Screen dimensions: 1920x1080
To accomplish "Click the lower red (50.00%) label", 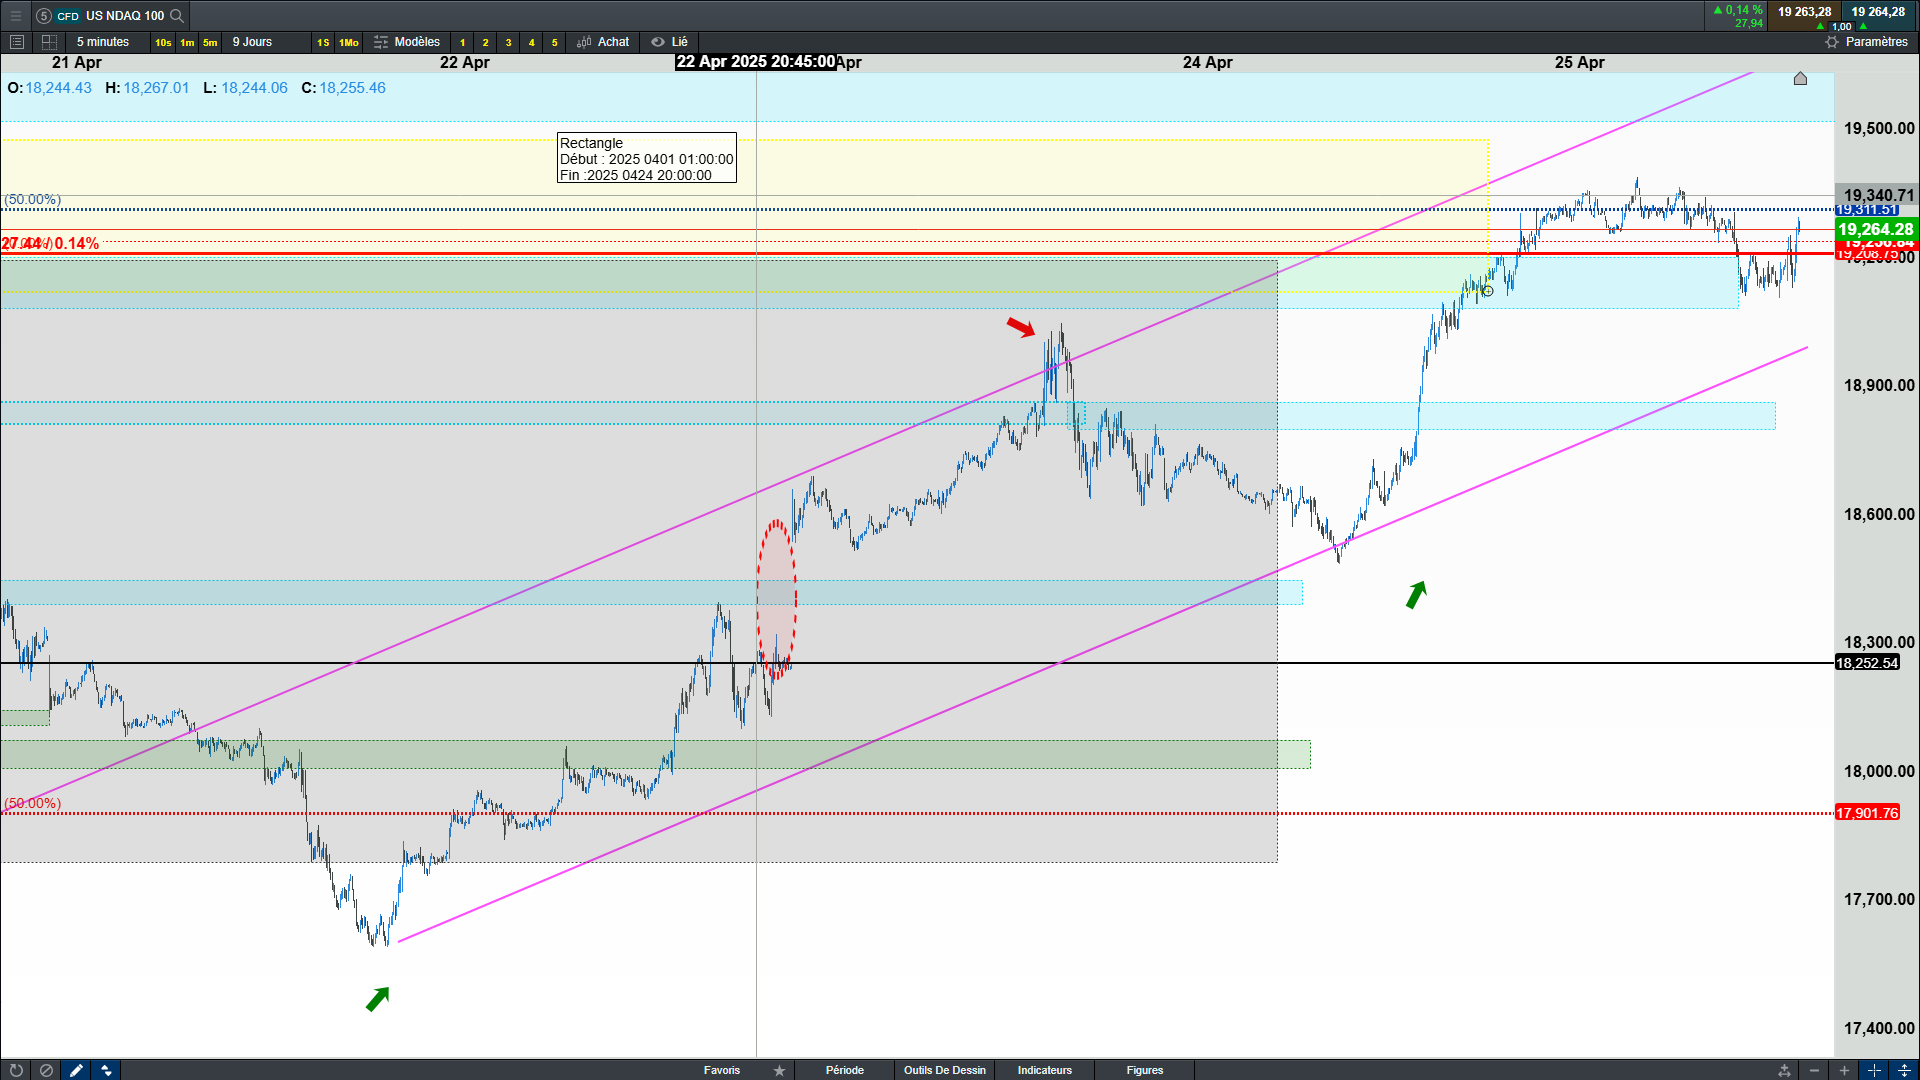I will click(32, 803).
